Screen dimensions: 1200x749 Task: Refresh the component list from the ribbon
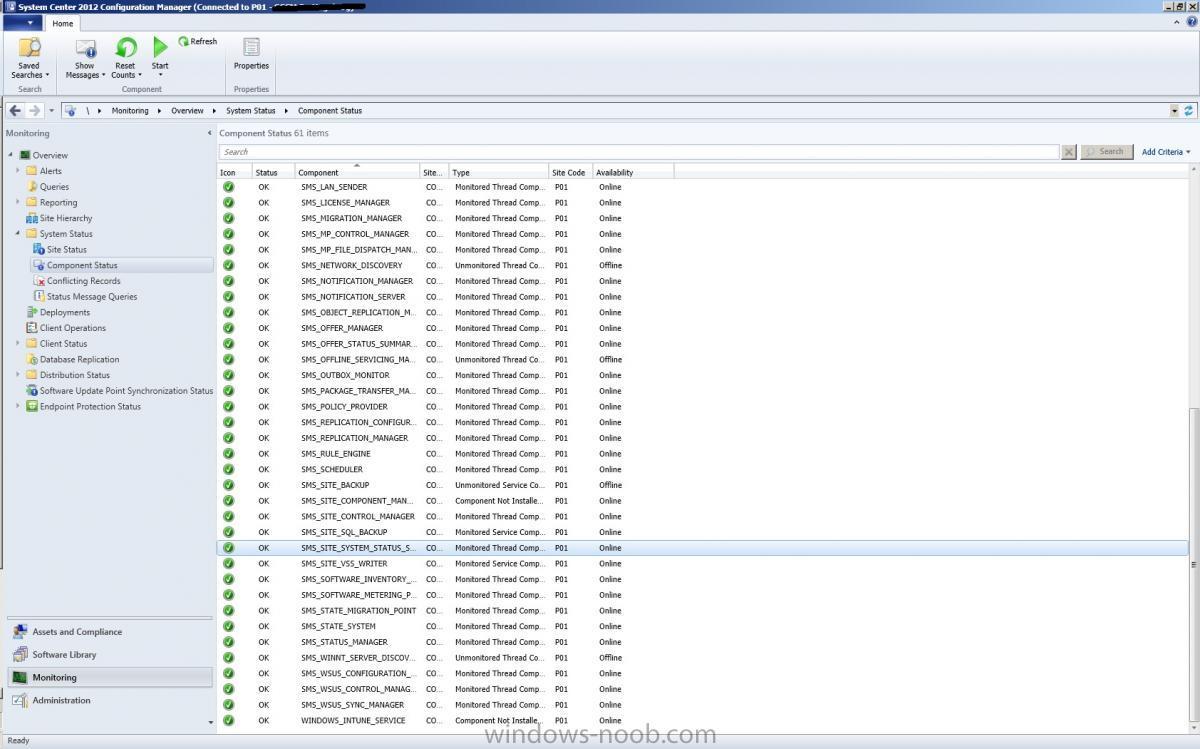(x=198, y=41)
